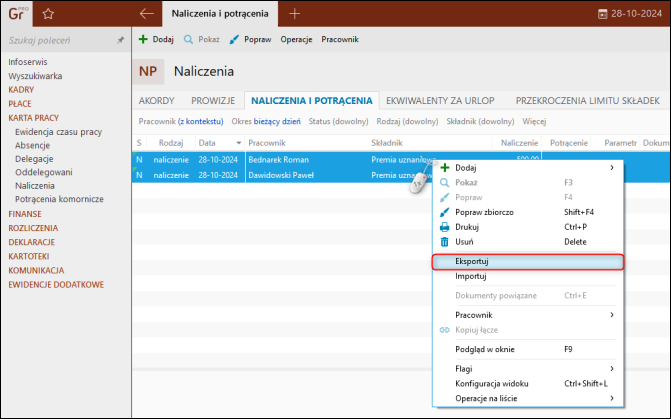The image size is (671, 419).
Task: Click the magnifier icon beside Pokaż in context menu
Action: 445,183
